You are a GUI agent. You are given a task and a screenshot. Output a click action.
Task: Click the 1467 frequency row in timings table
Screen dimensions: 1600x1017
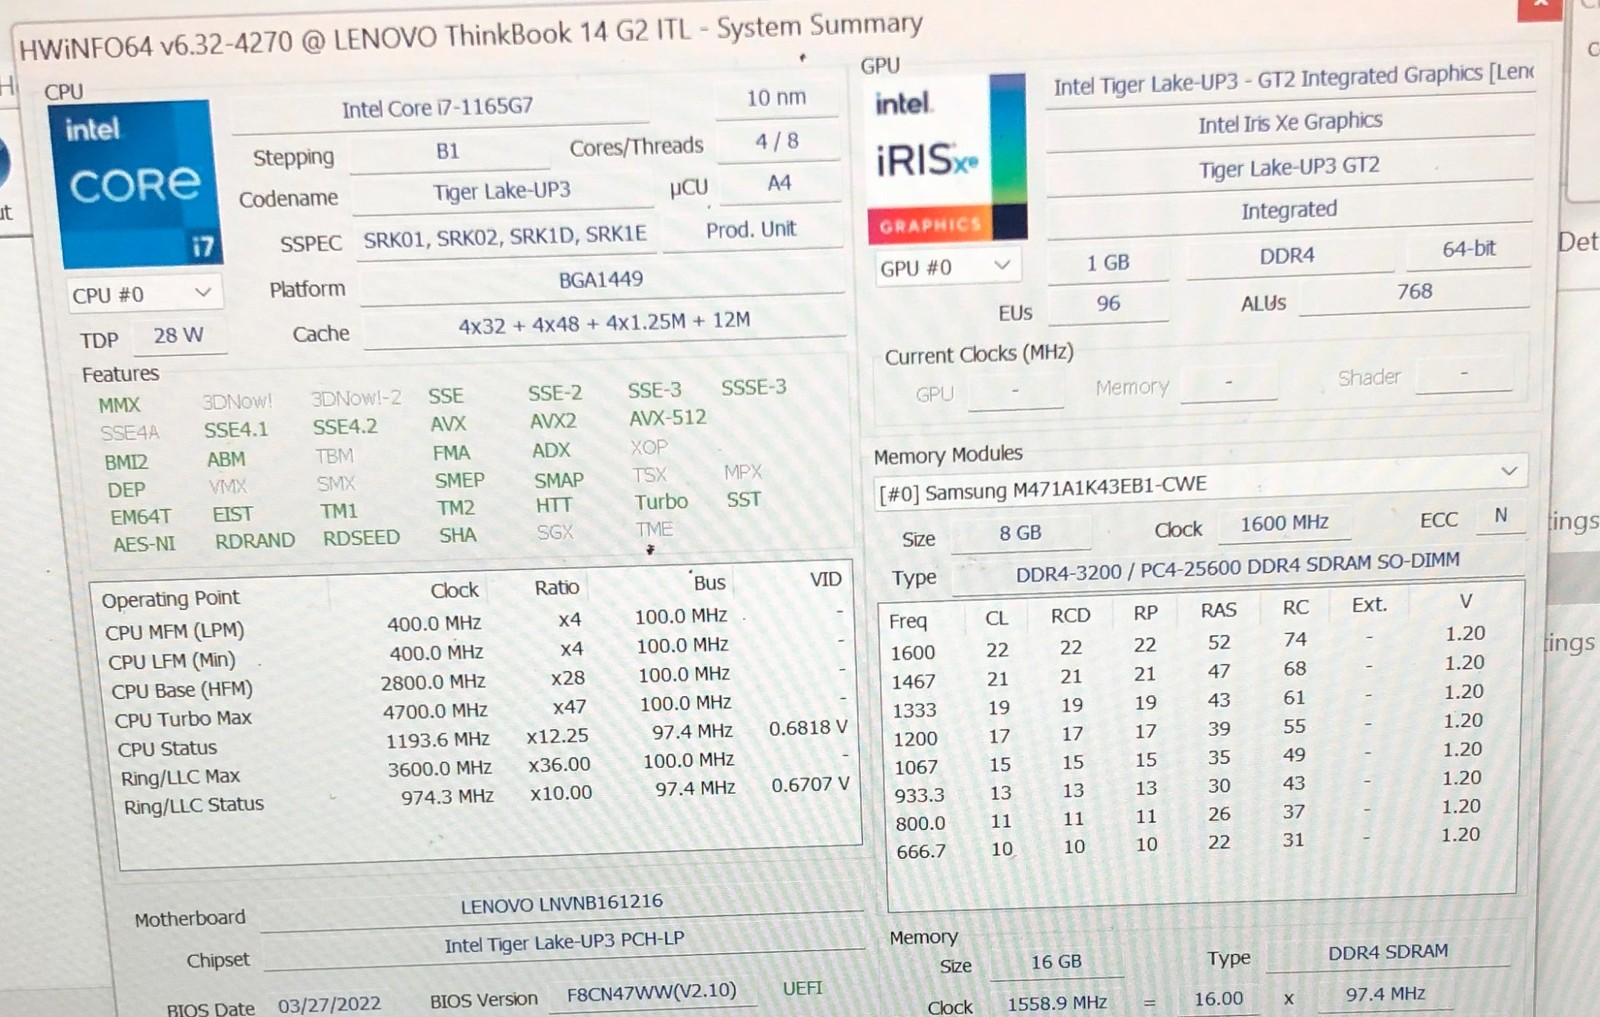pyautogui.click(x=1198, y=673)
